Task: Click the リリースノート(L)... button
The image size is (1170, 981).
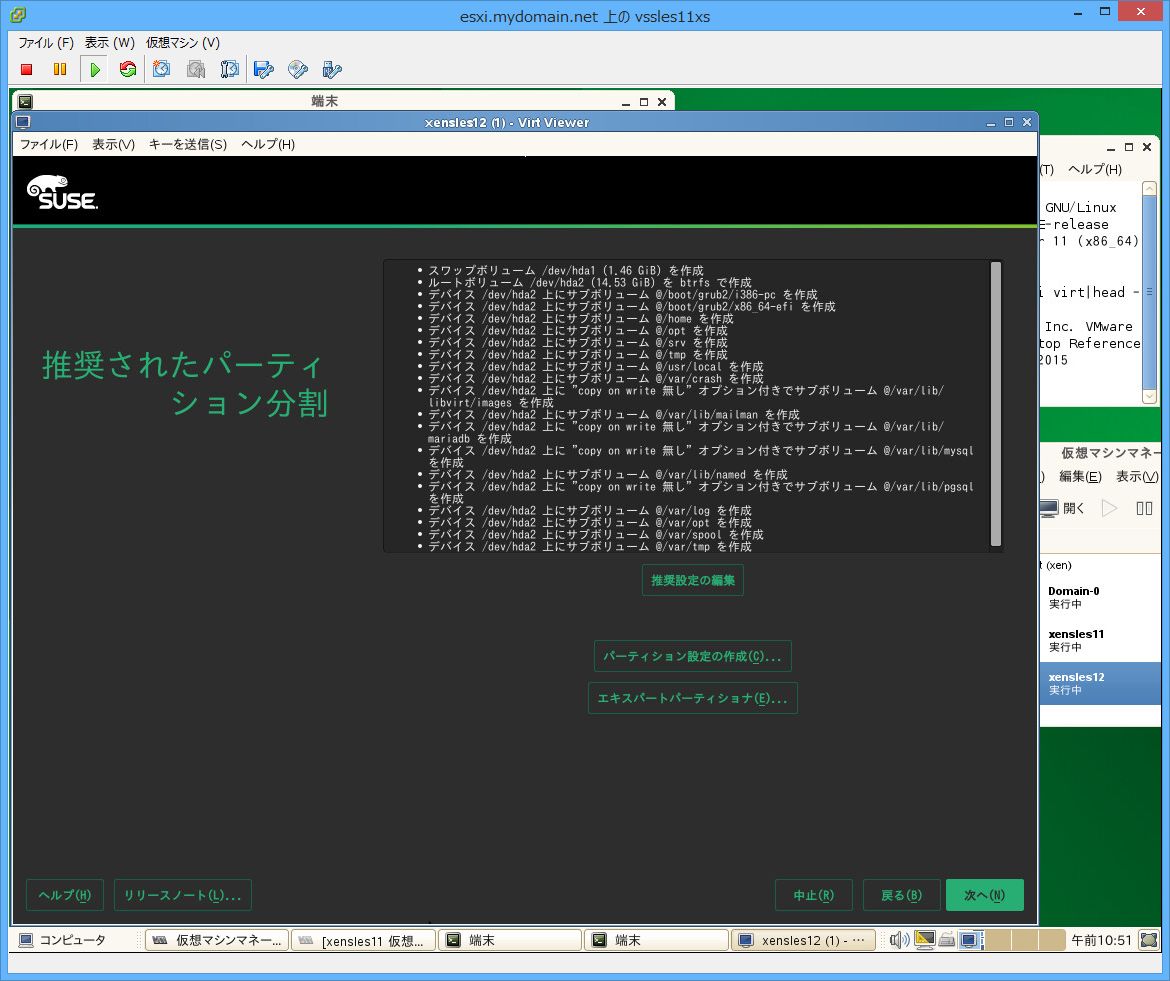Action: (x=183, y=895)
